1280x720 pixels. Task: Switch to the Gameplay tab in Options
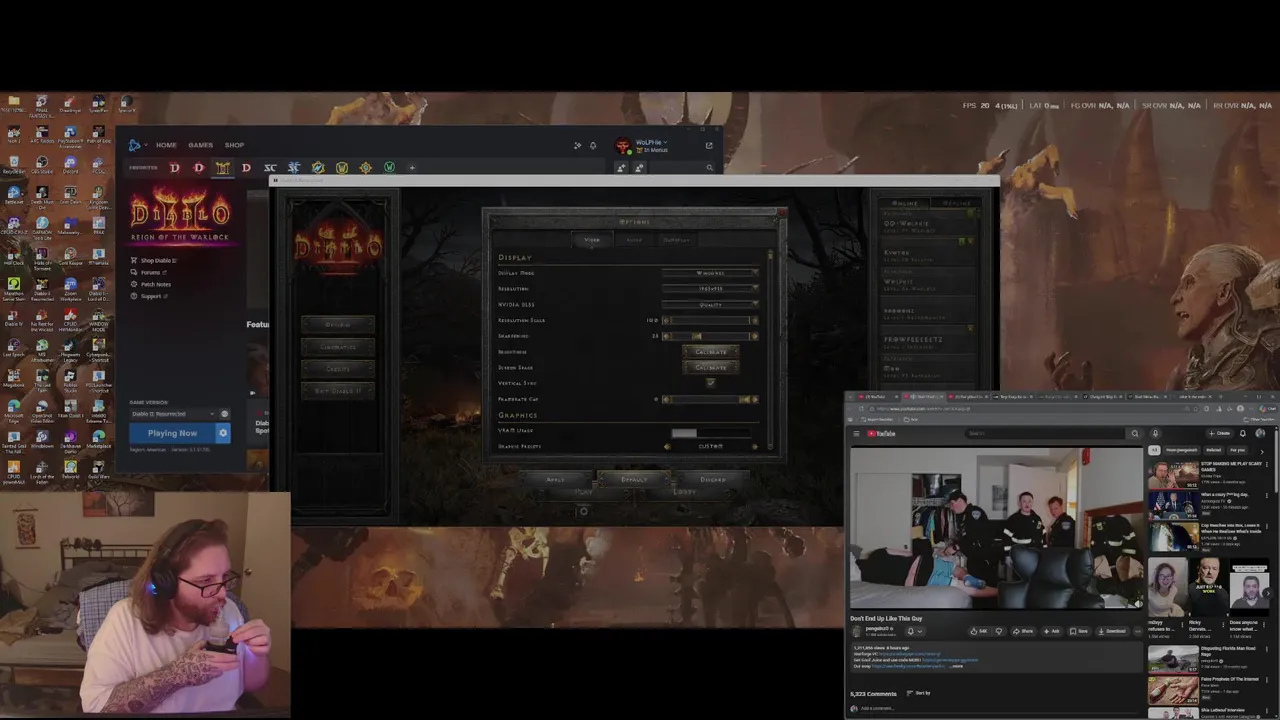[x=677, y=240]
